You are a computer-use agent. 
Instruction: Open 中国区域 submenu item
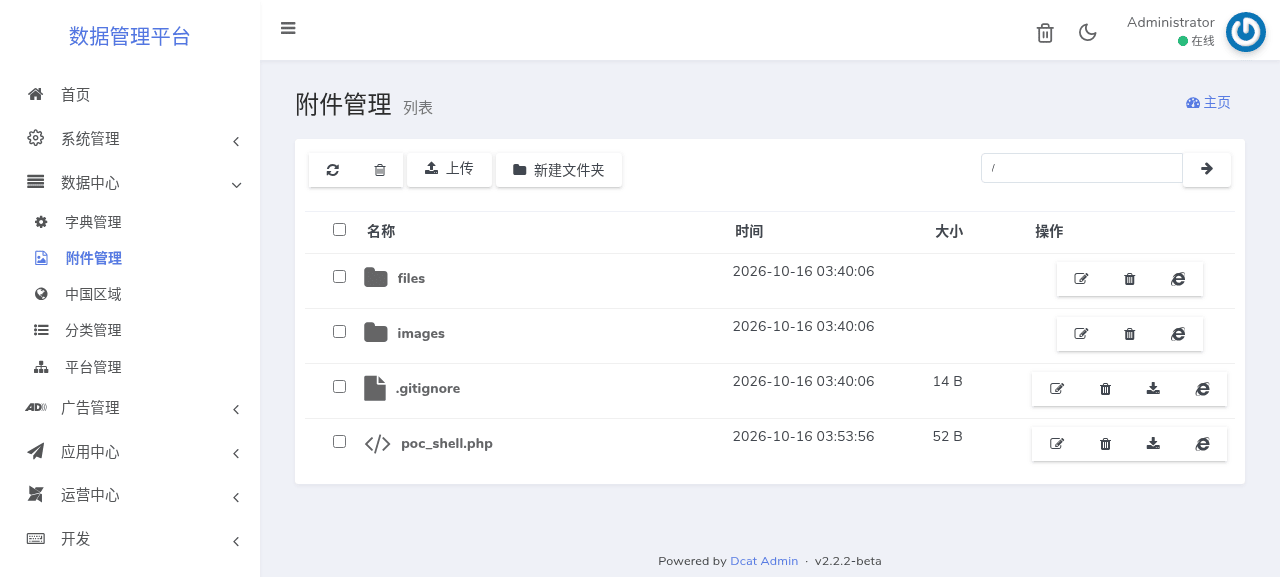click(130, 294)
